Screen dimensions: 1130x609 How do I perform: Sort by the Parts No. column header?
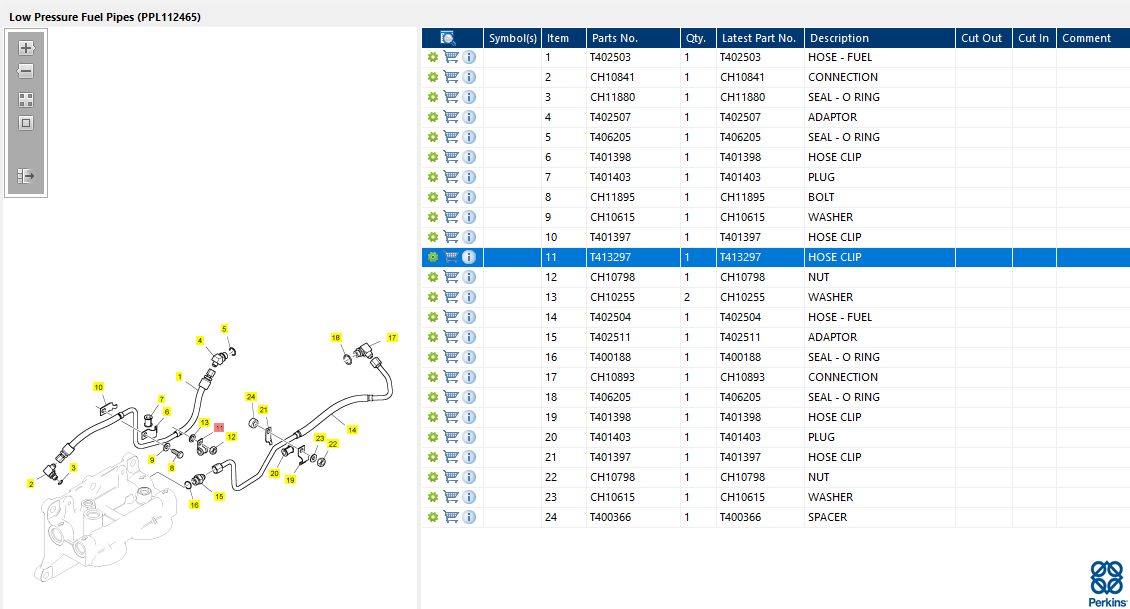(x=633, y=38)
